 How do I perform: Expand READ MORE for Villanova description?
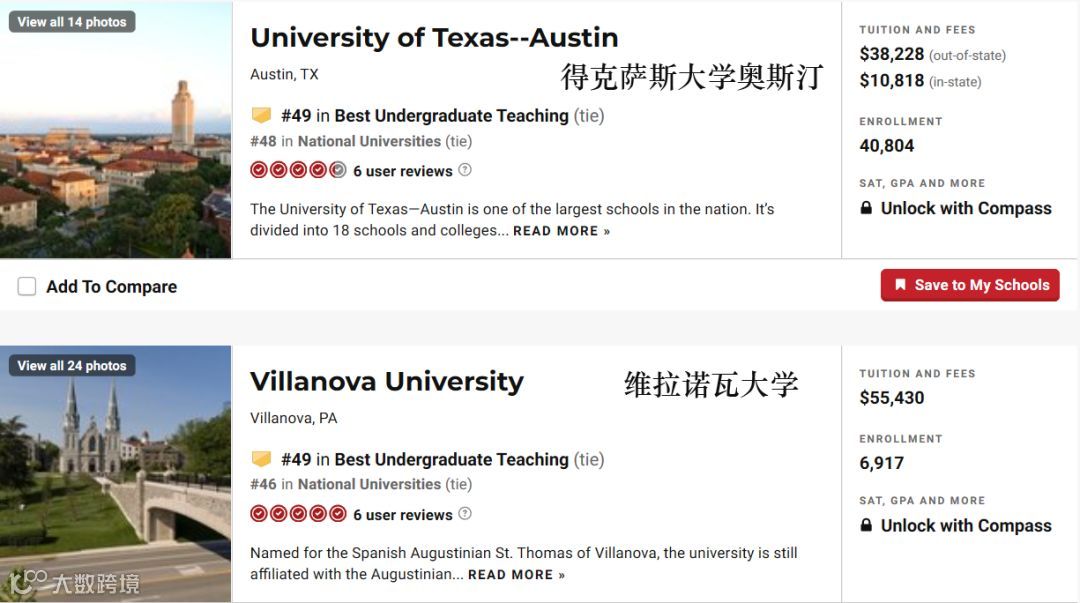point(517,575)
